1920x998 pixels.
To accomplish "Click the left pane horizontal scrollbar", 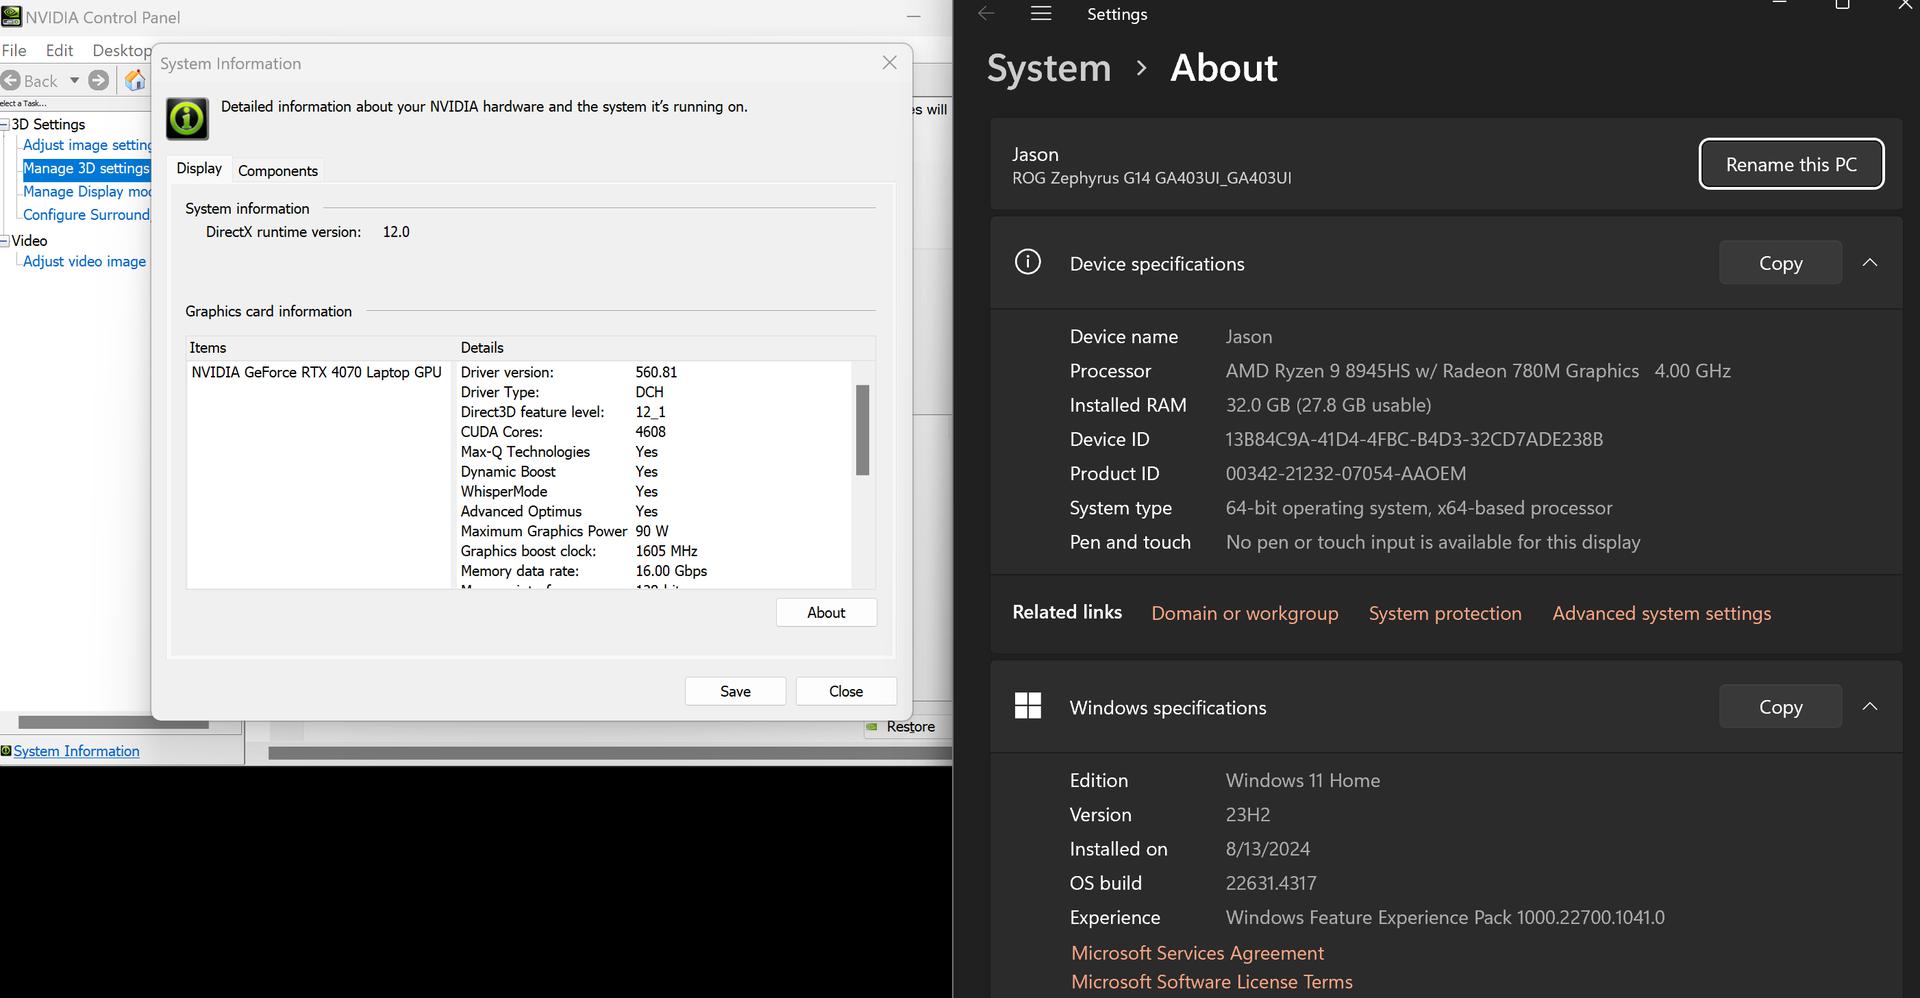I will pyautogui.click(x=113, y=722).
